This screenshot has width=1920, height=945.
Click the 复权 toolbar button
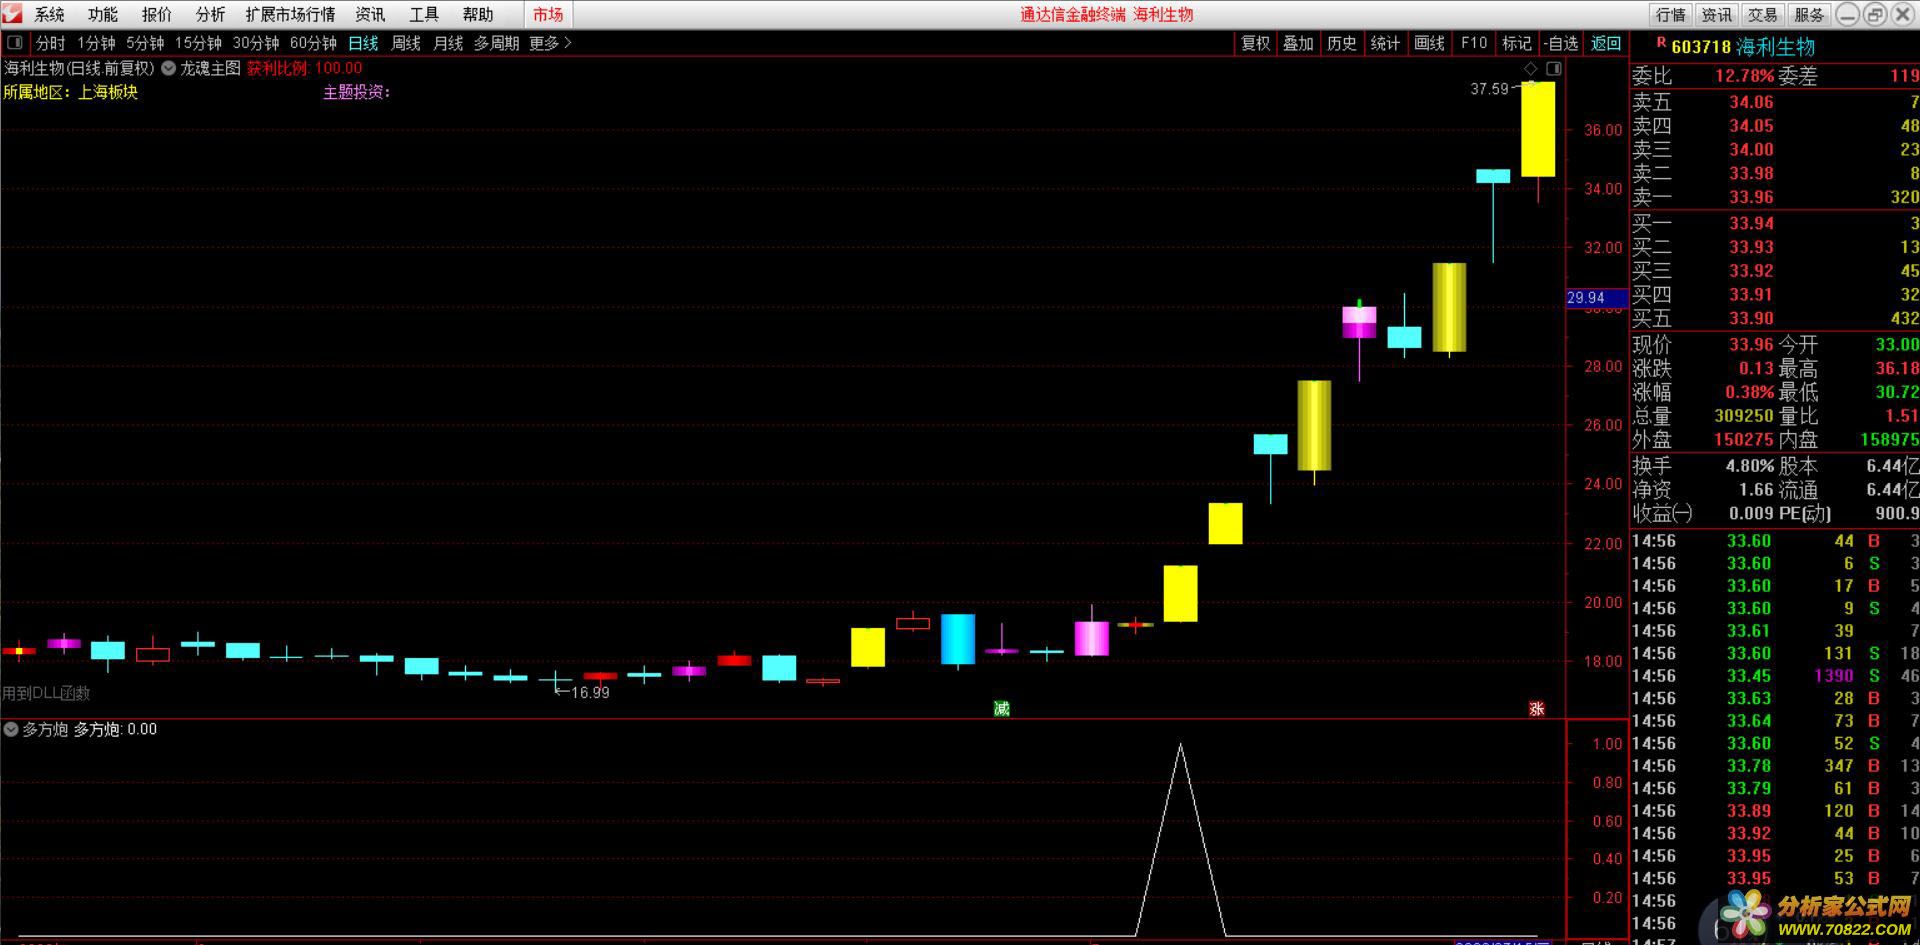1255,43
